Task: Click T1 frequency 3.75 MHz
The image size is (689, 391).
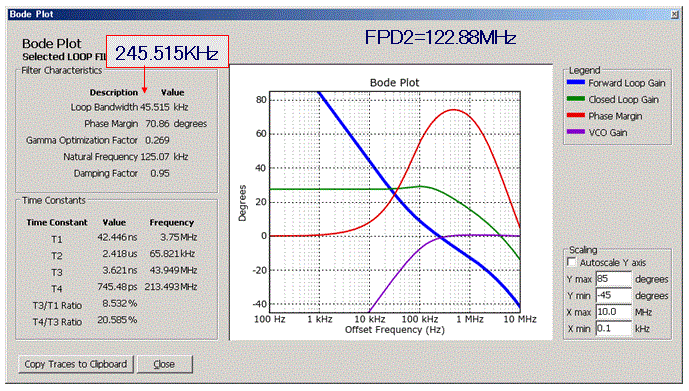Action: [x=178, y=237]
